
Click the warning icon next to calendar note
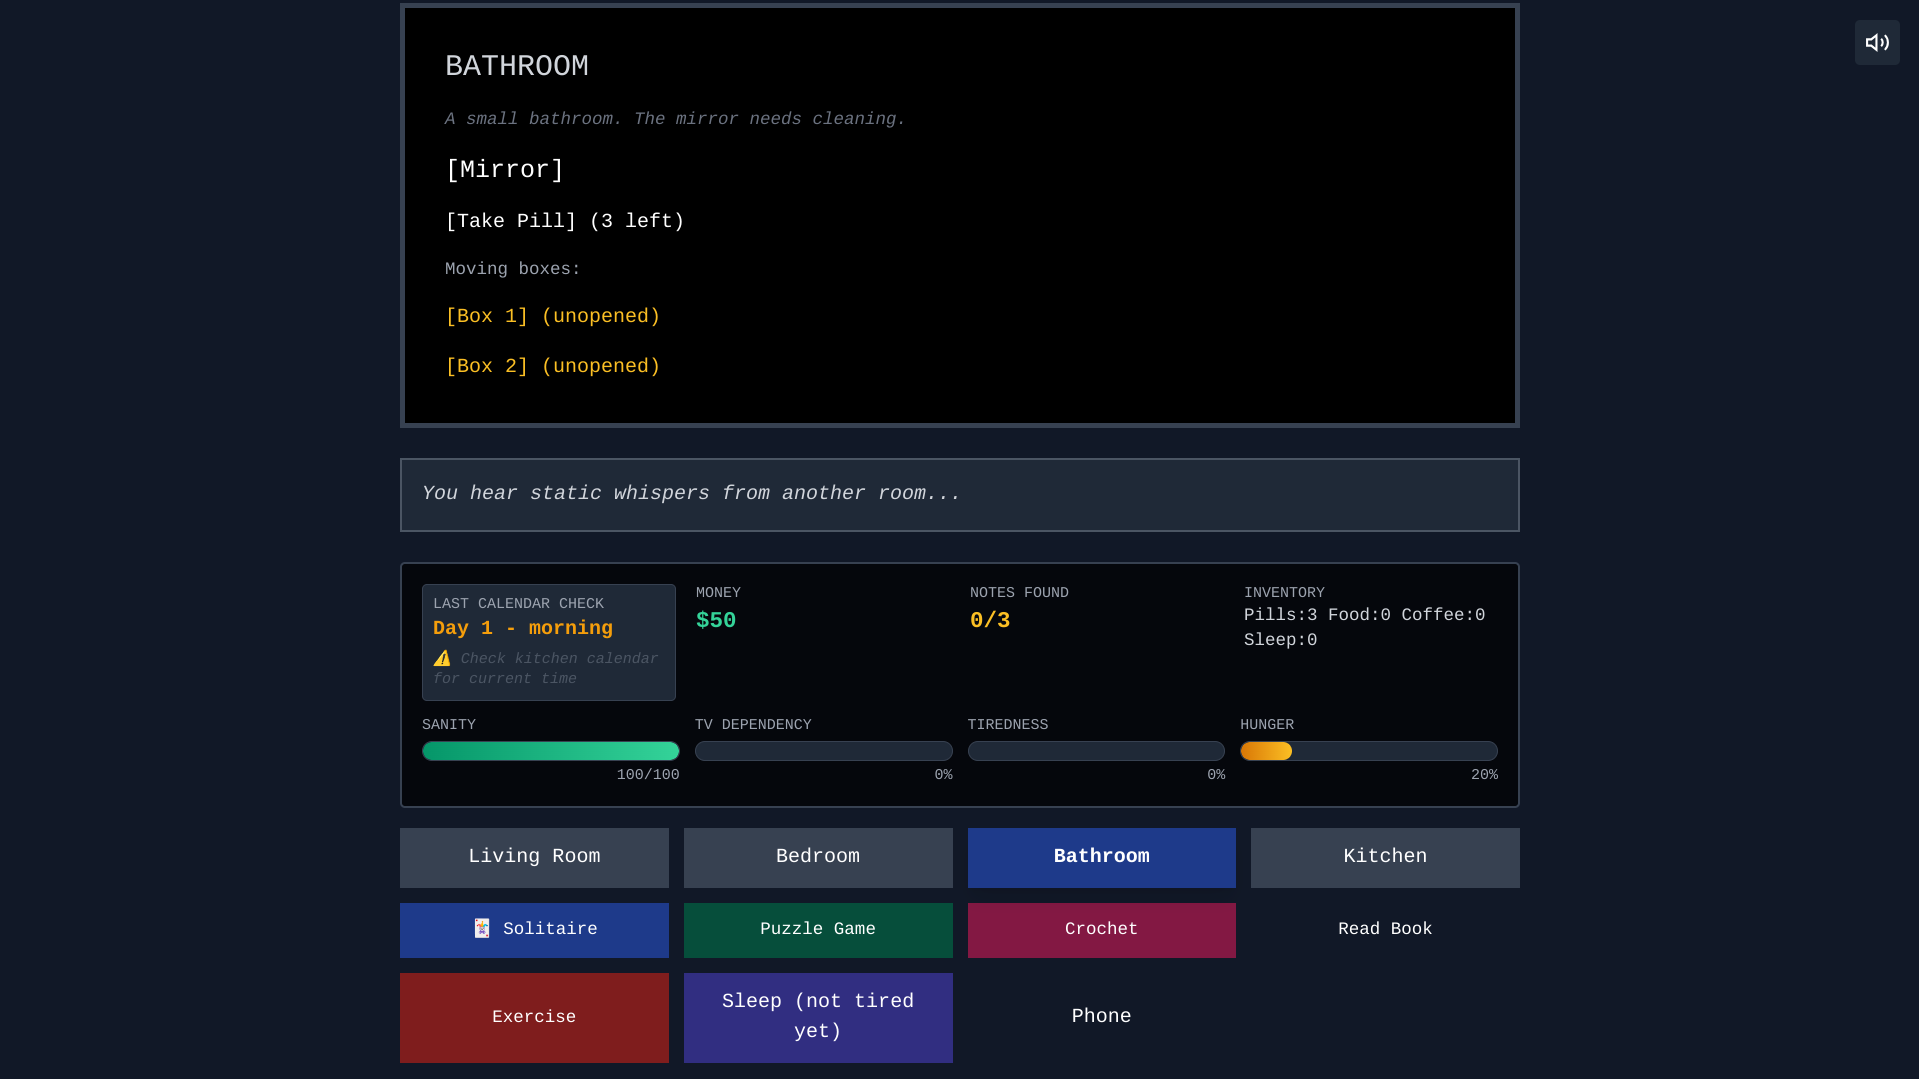coord(442,658)
